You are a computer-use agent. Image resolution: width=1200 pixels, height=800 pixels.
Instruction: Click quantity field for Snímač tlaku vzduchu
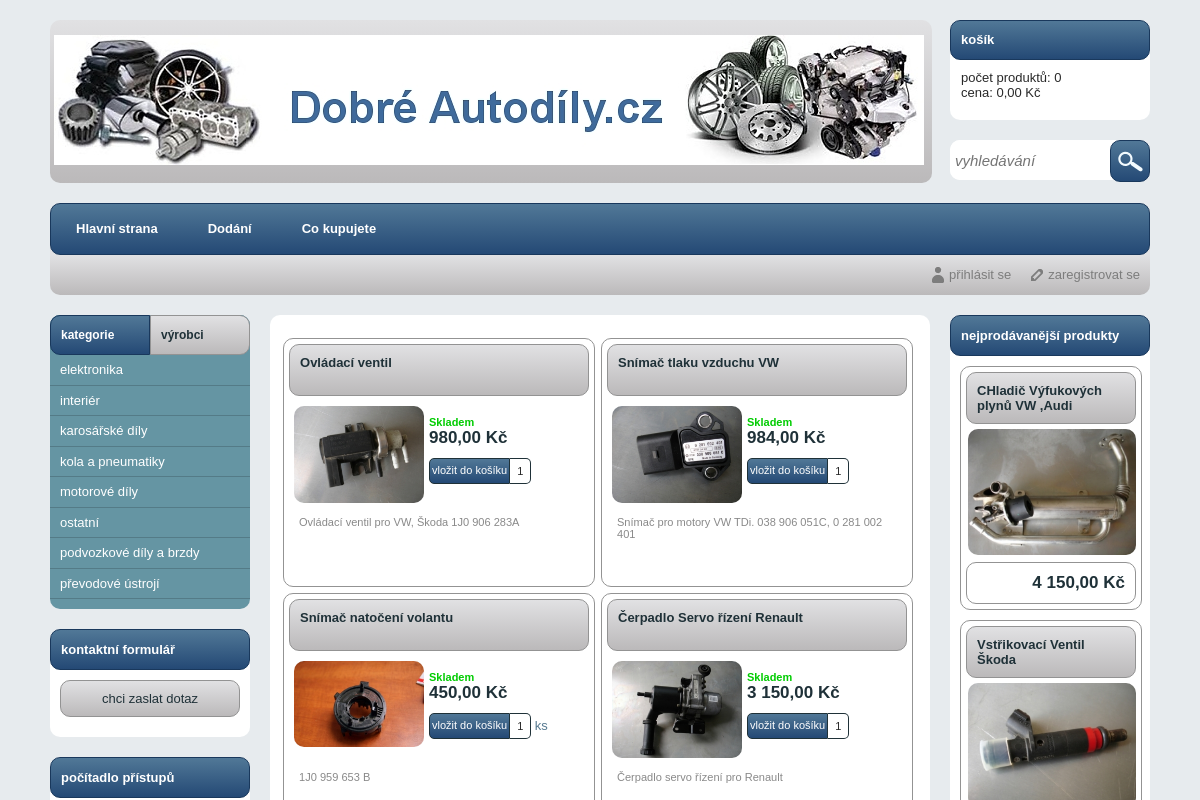tap(838, 471)
